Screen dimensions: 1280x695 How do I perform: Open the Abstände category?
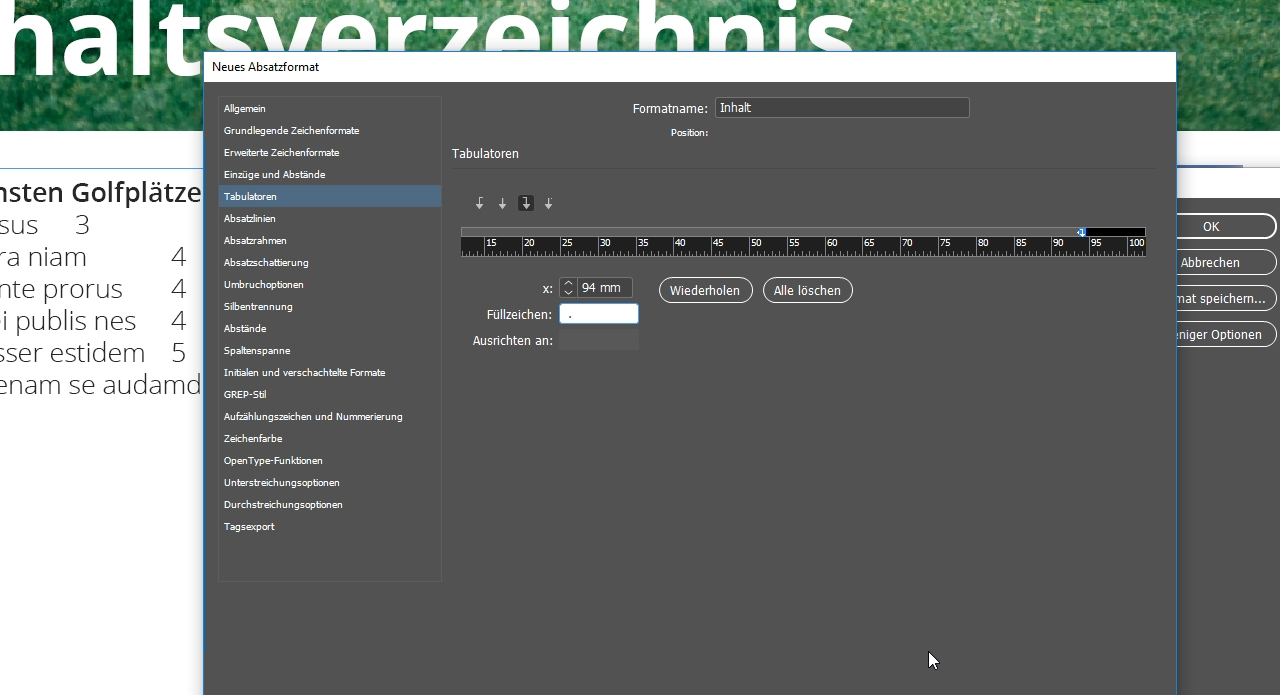(329, 328)
